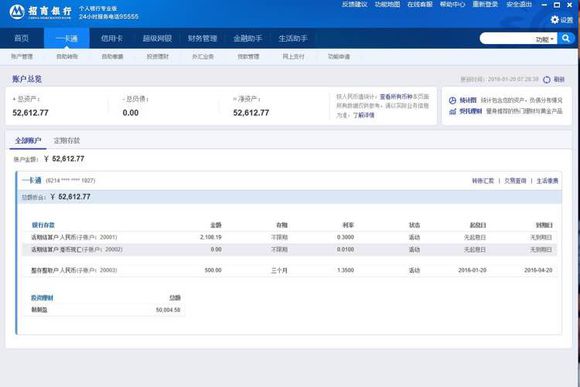580x387 pixels.
Task: Click the 一卡通 card title ending 1027
Action: pyautogui.click(x=58, y=181)
